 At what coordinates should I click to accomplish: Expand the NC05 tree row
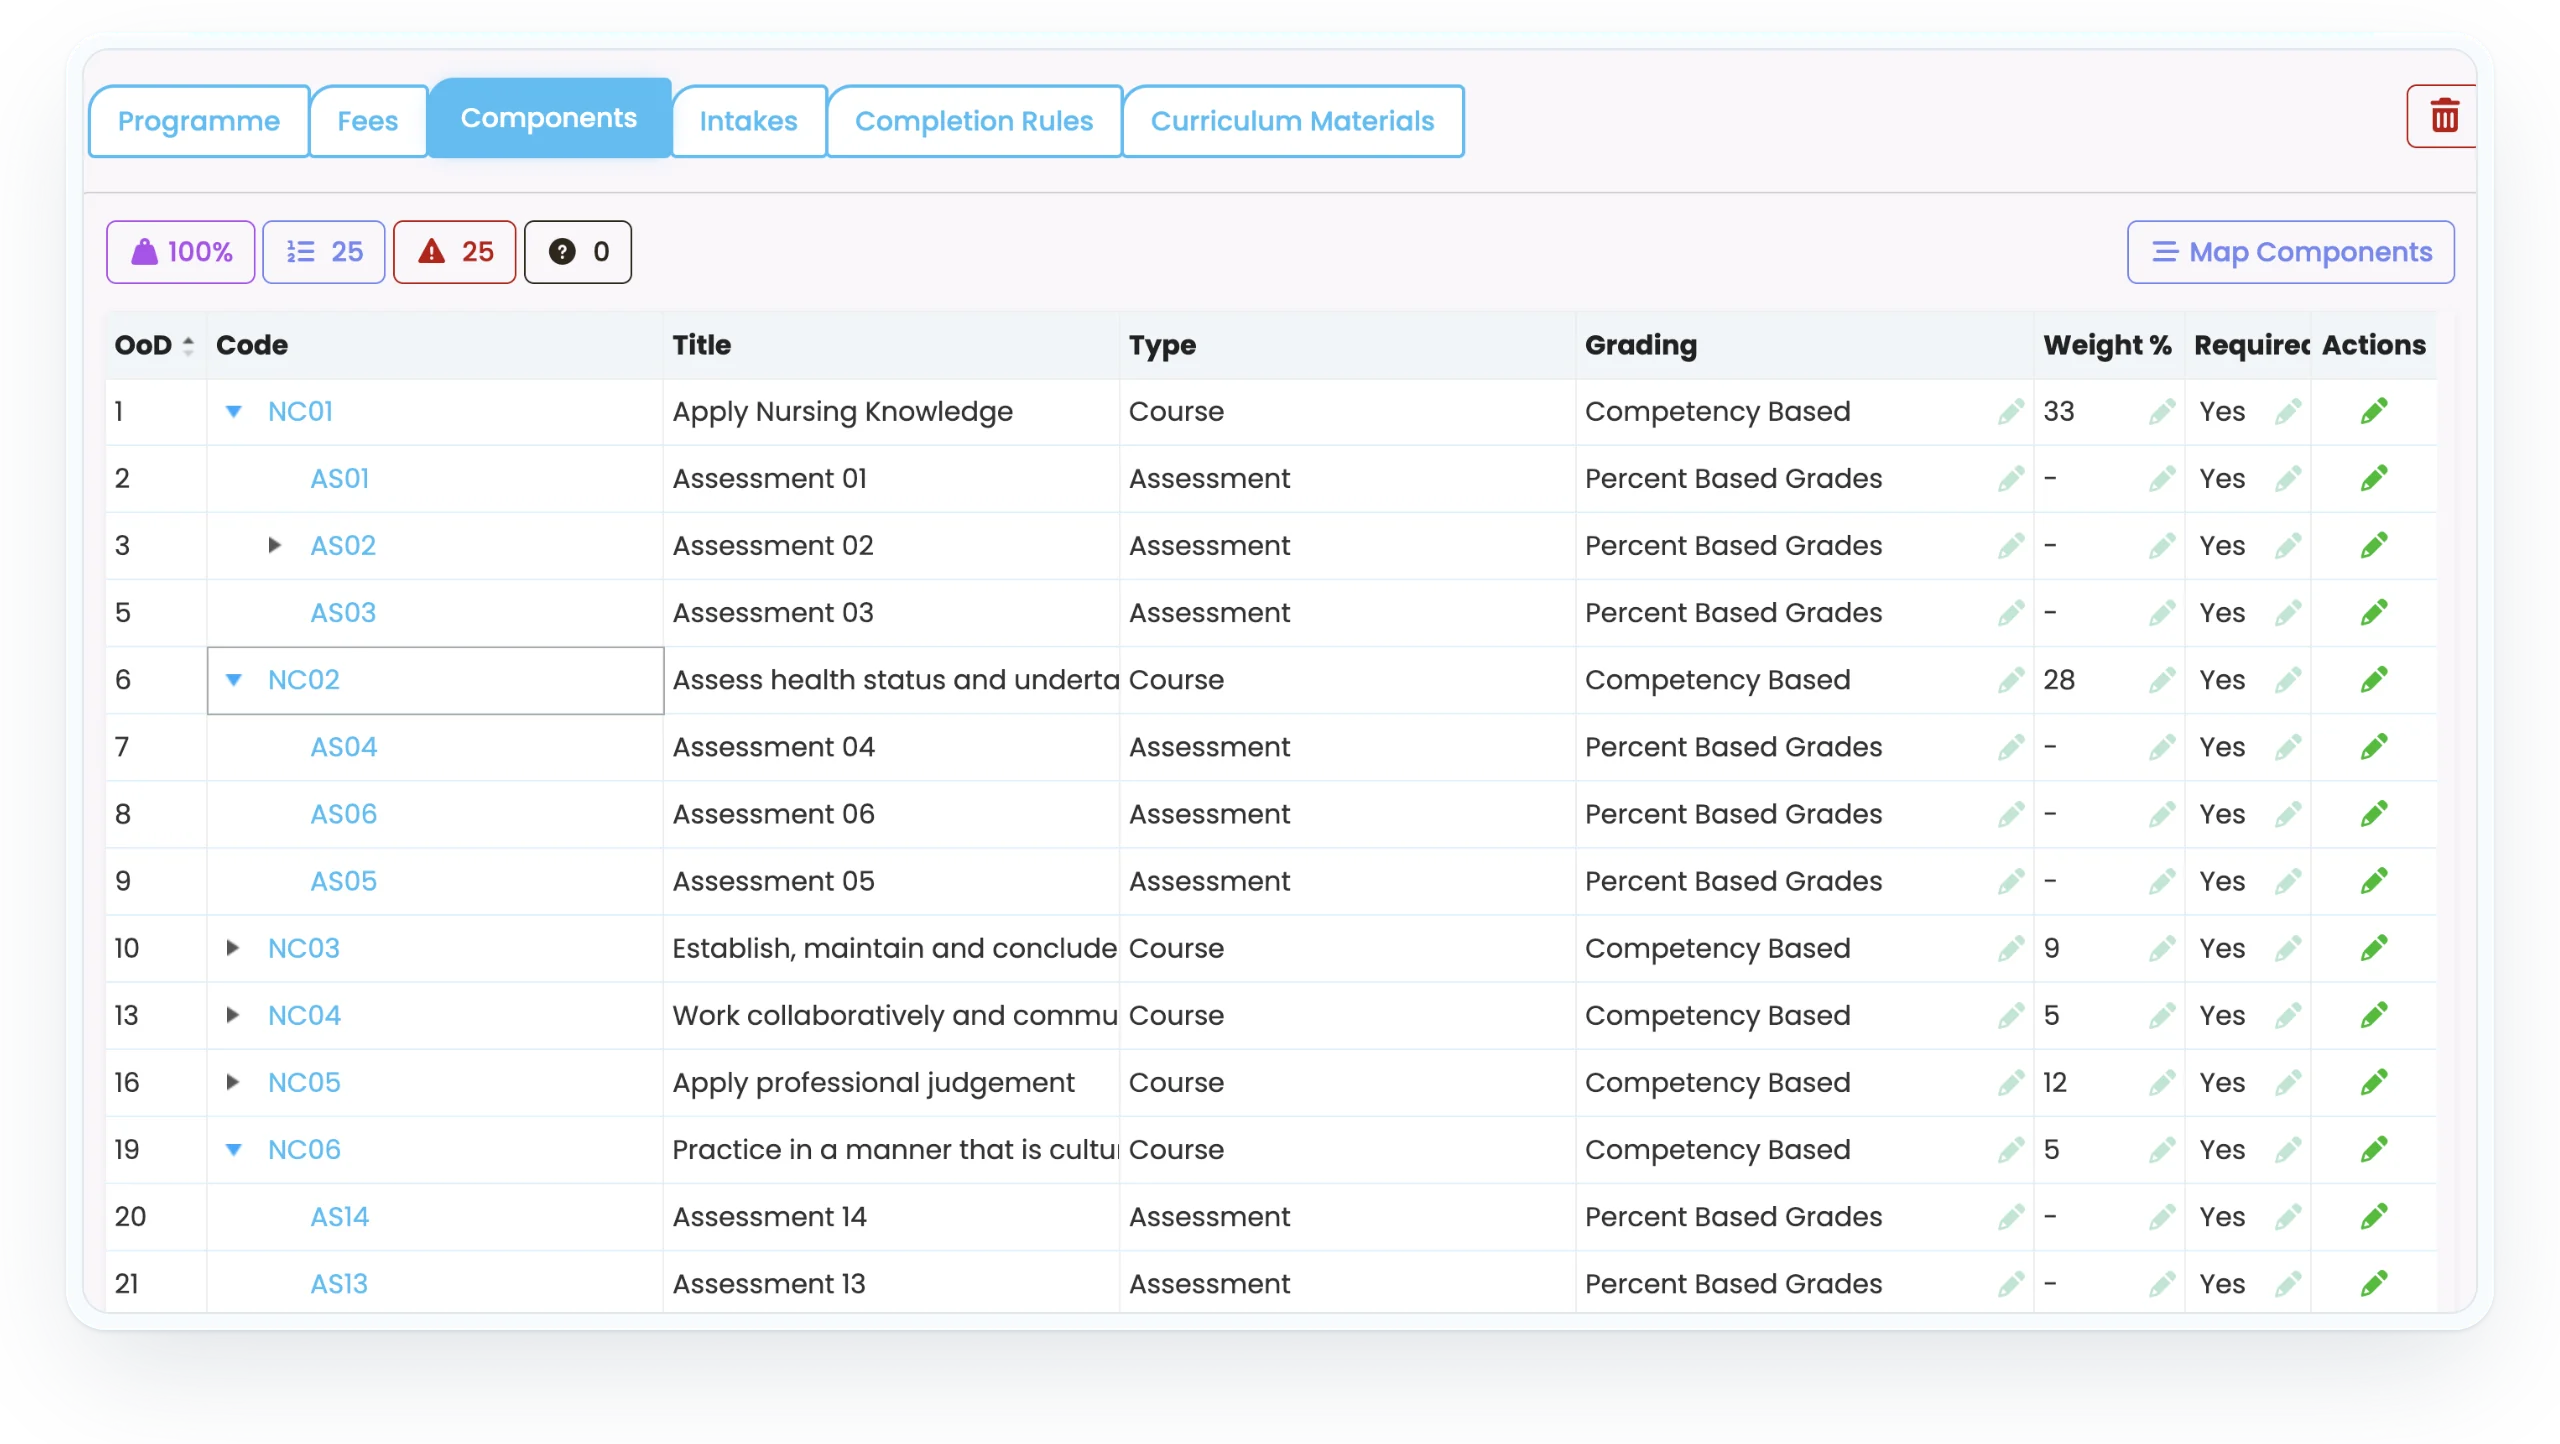tap(233, 1082)
